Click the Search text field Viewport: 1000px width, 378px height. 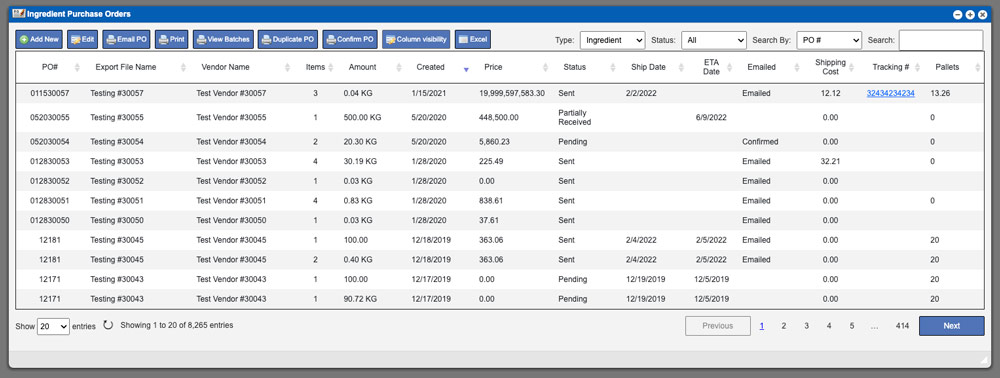[941, 40]
